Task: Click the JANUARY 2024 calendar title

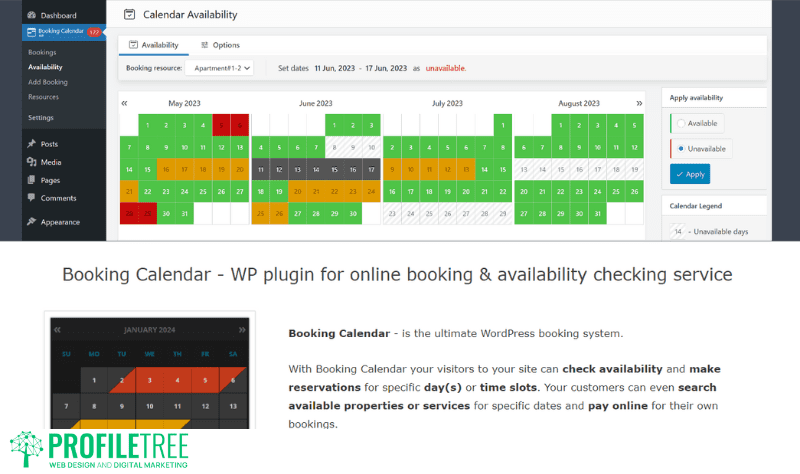Action: pos(149,330)
